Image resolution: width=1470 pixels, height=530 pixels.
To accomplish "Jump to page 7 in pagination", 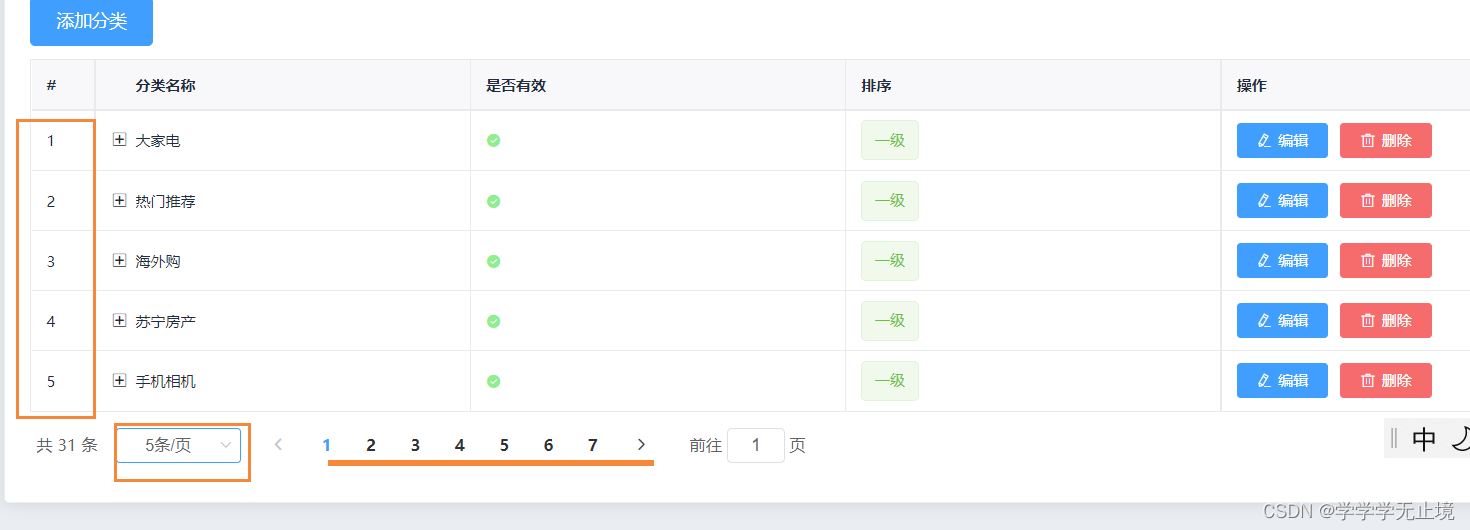I will [592, 446].
